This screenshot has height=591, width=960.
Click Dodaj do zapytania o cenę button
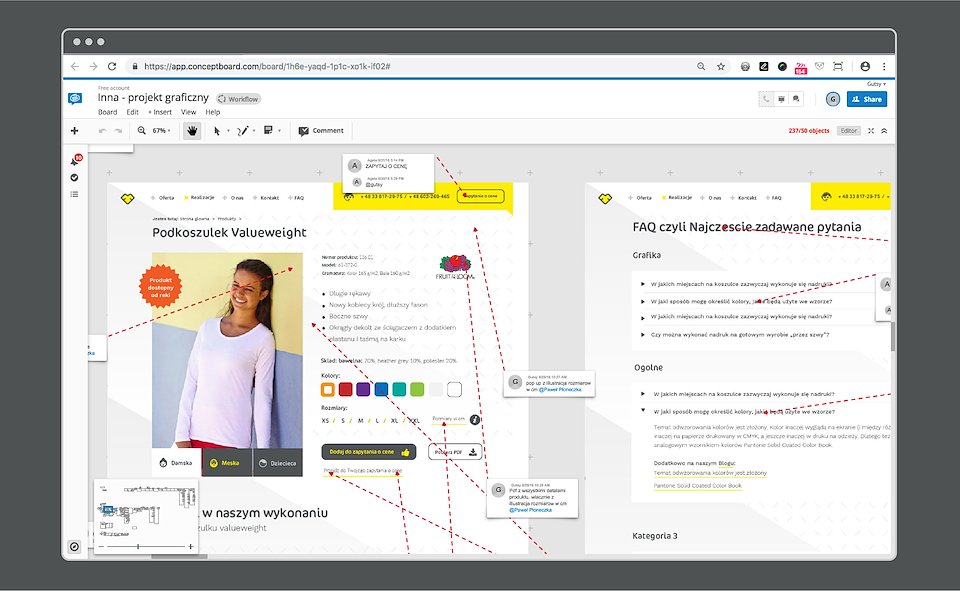pos(369,452)
